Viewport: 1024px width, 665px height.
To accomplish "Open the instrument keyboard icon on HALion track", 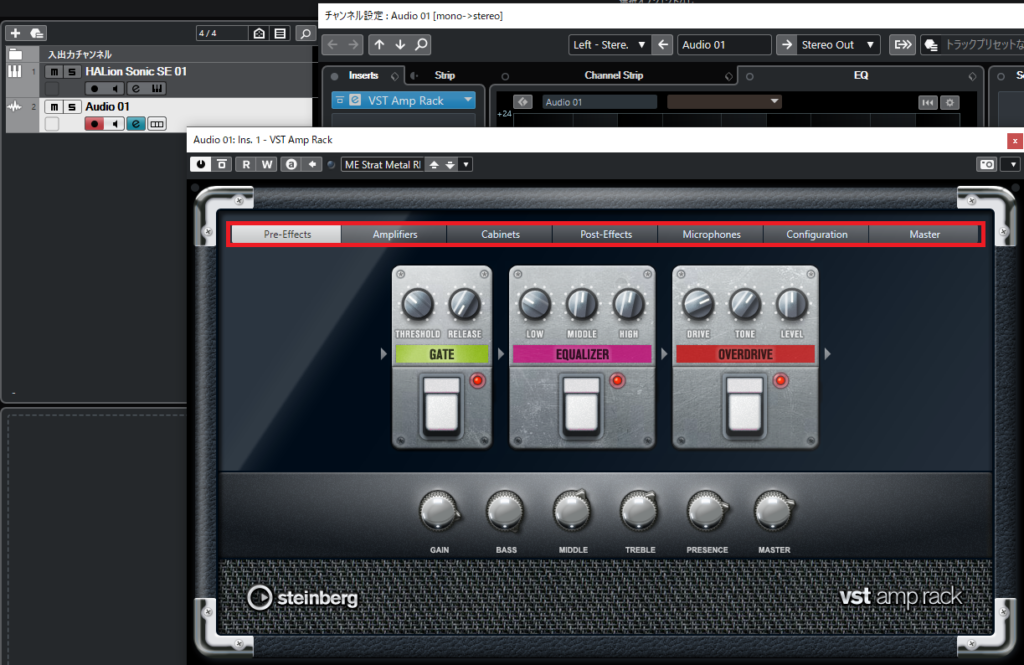I will coord(157,89).
